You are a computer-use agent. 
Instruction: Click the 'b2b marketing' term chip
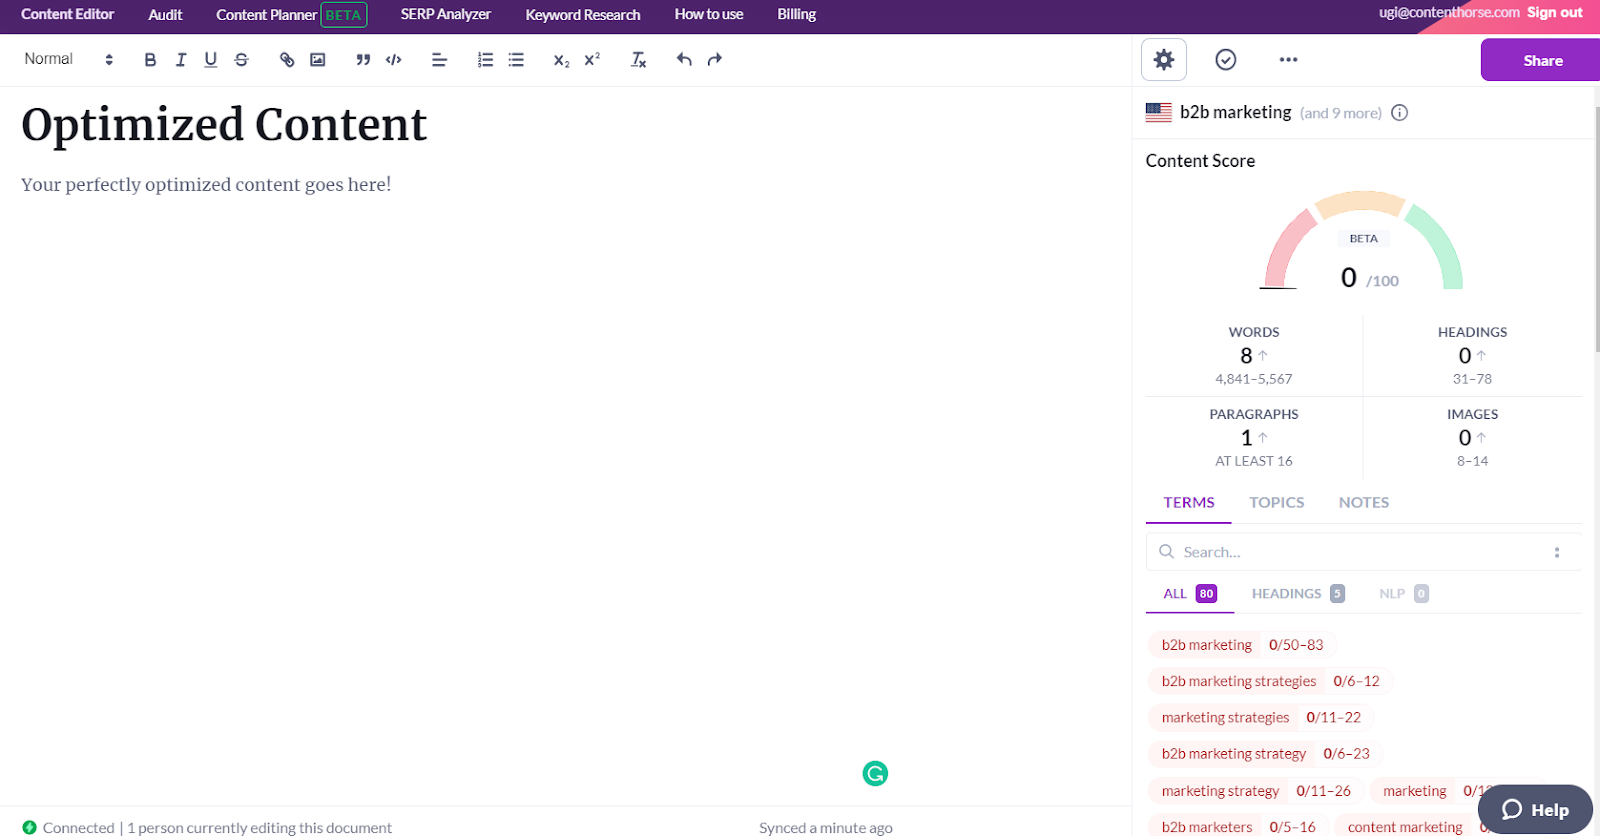click(1242, 645)
